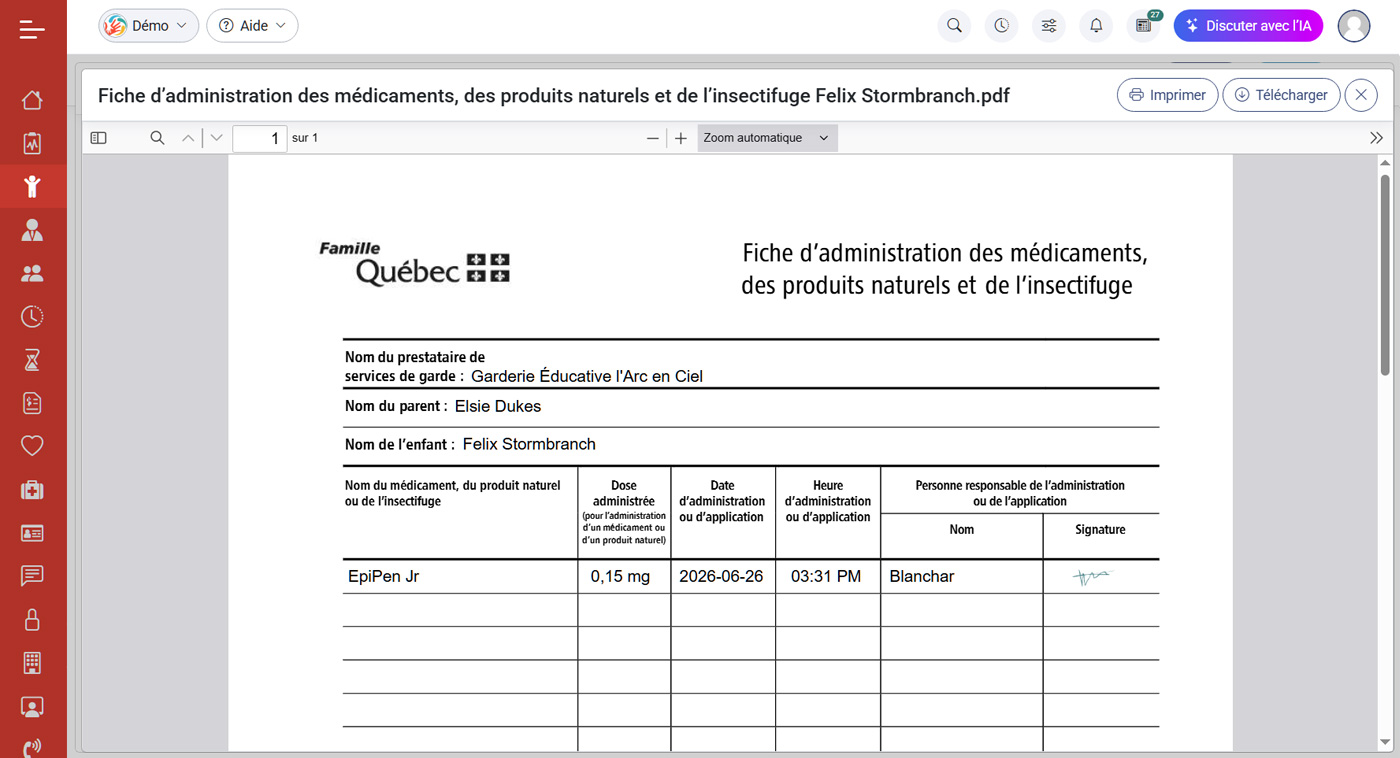1400x758 pixels.
Task: Open the hourglass icon in sidebar
Action: (32, 359)
